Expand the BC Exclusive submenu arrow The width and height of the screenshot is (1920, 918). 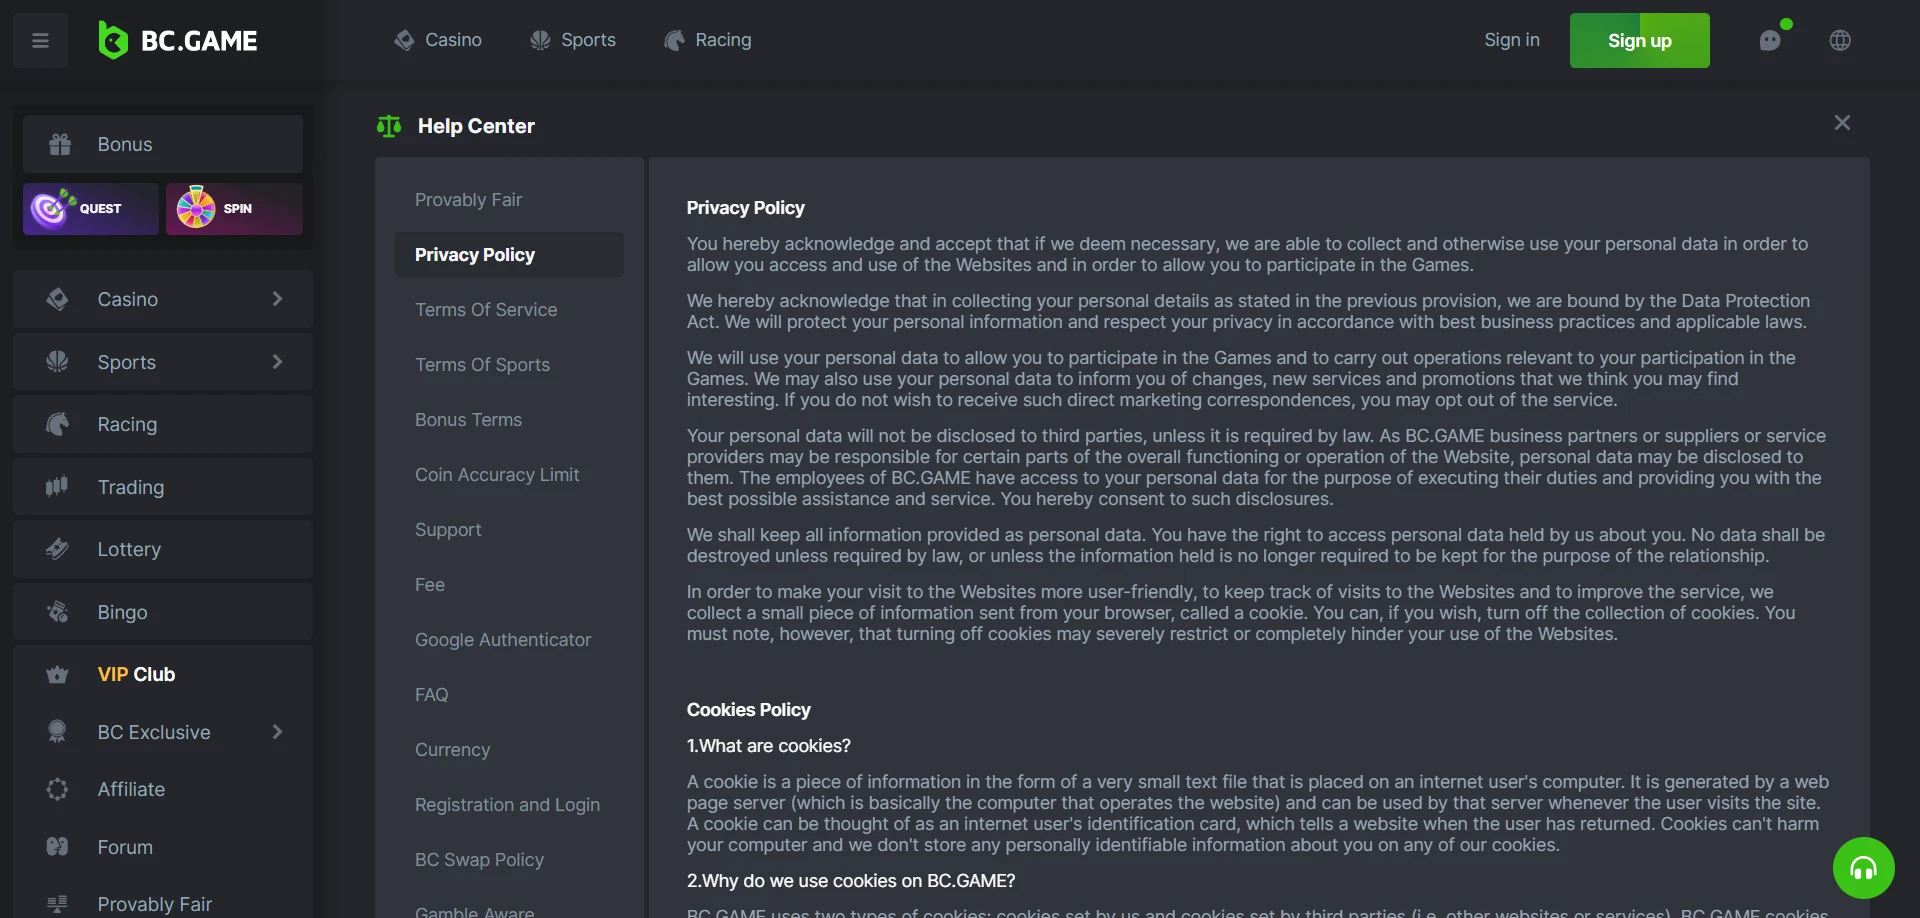(x=277, y=732)
